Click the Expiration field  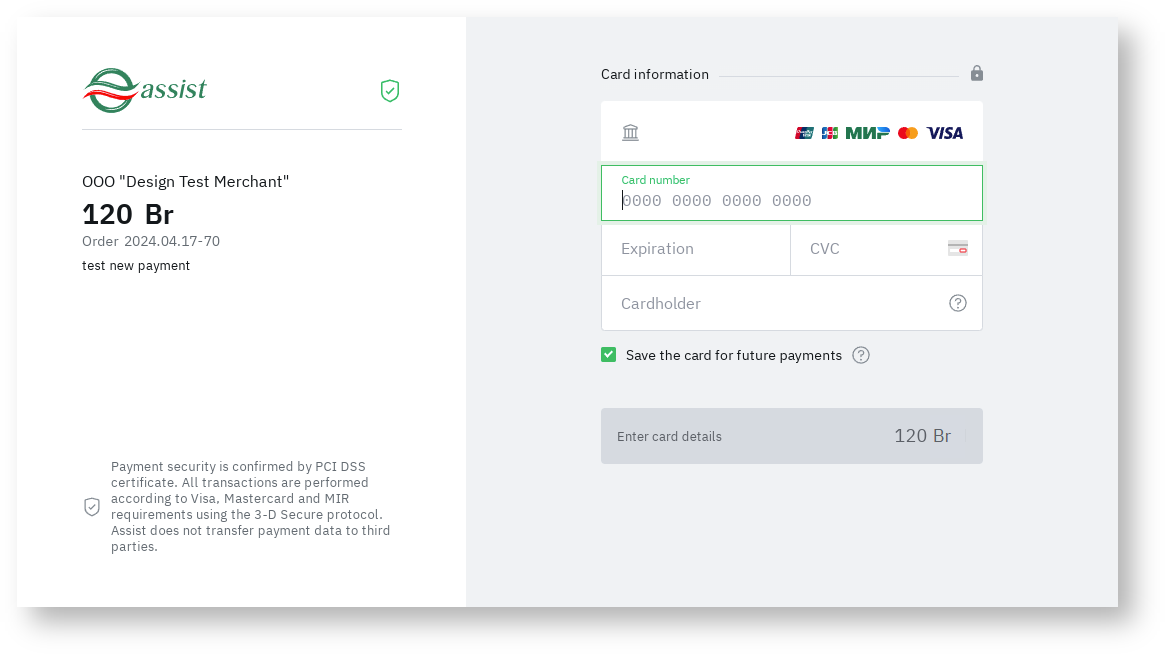point(695,249)
